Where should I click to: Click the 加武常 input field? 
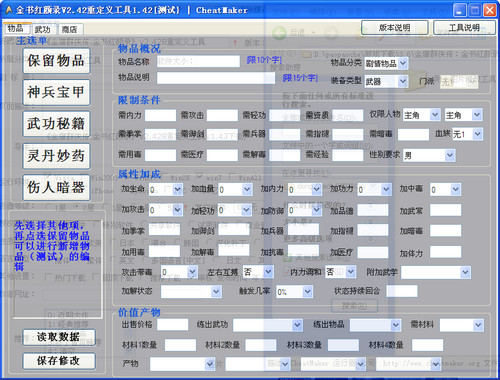pos(445,210)
